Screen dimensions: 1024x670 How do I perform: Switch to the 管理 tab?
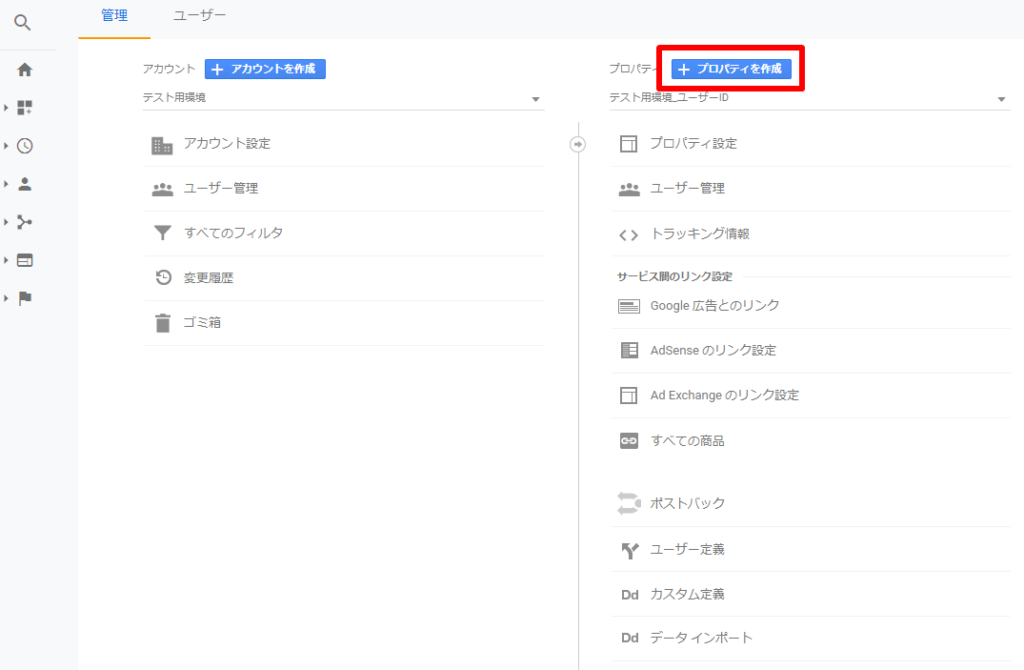114,16
